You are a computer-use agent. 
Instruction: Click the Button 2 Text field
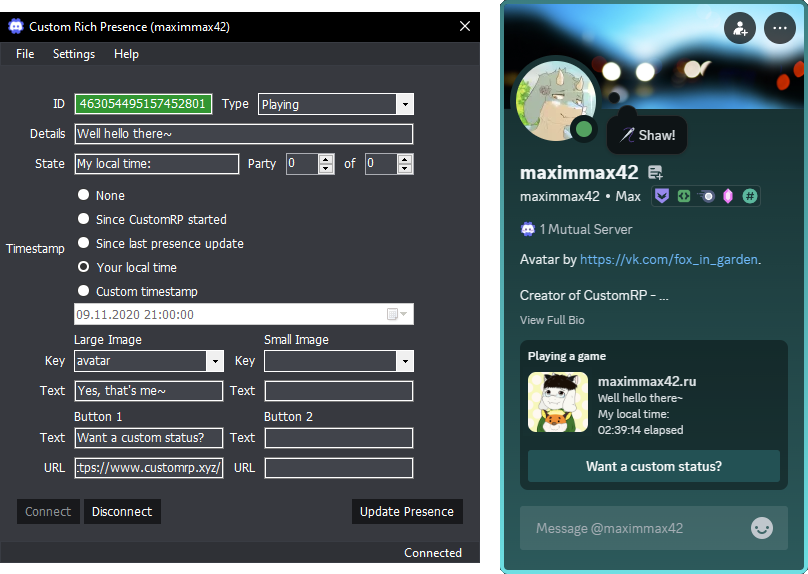339,438
